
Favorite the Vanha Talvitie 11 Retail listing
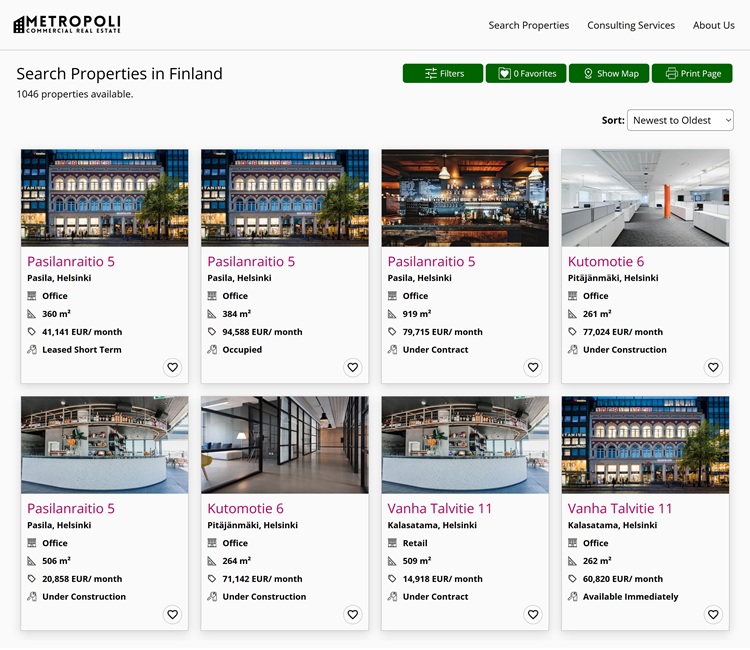coord(532,615)
